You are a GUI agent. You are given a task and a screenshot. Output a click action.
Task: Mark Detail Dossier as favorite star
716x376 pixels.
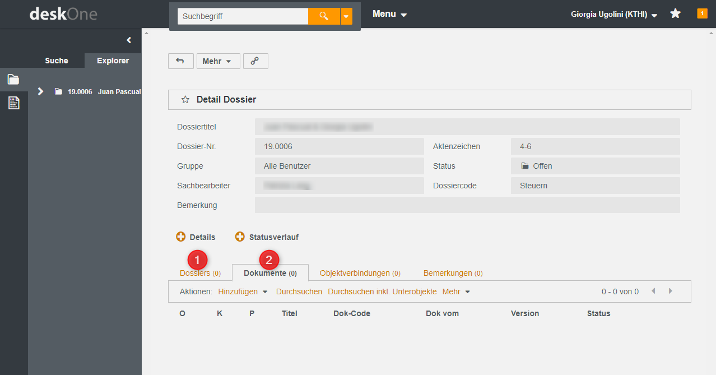(x=185, y=100)
